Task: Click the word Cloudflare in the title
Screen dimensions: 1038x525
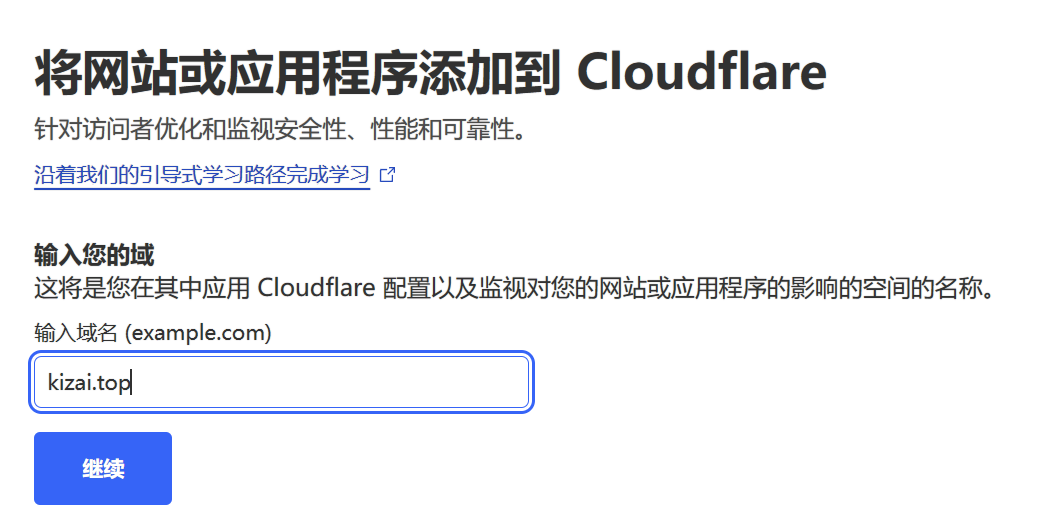Action: [702, 72]
